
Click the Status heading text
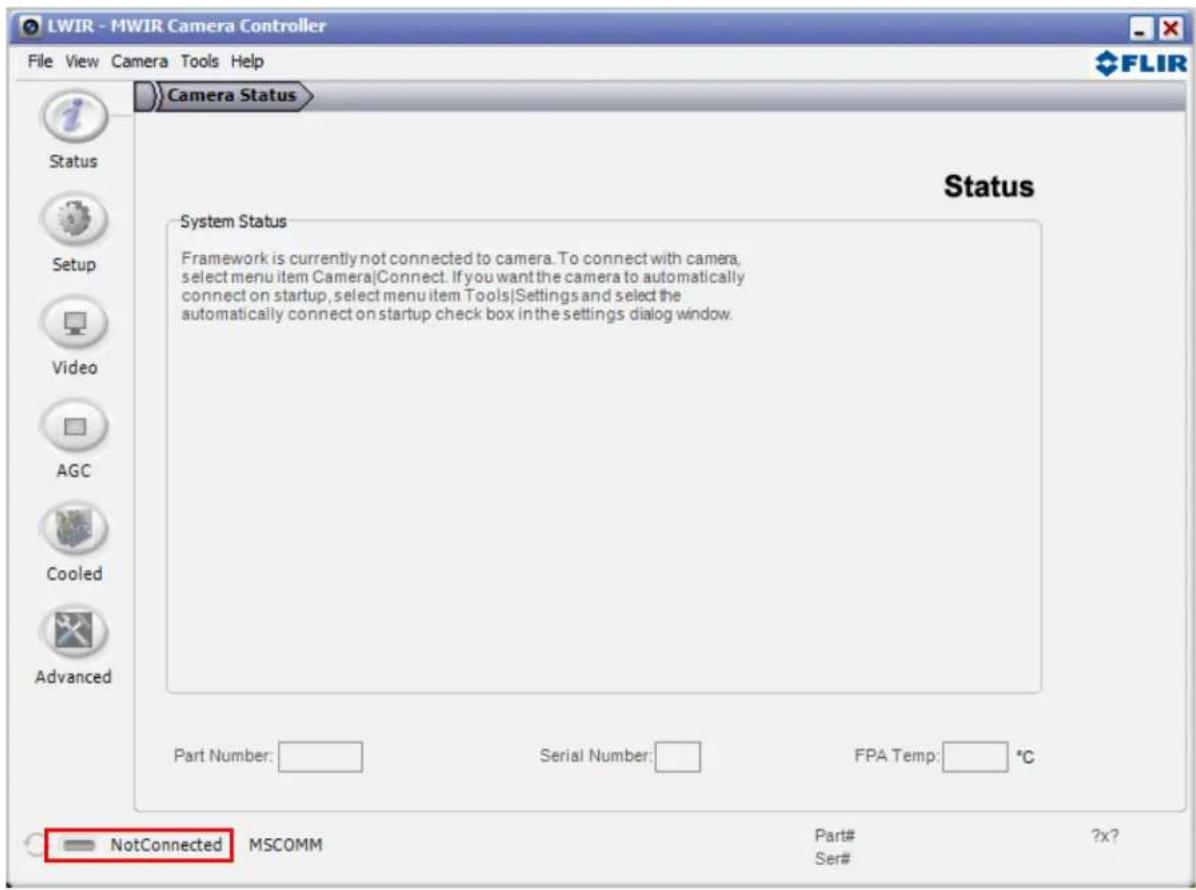pyautogui.click(x=989, y=187)
